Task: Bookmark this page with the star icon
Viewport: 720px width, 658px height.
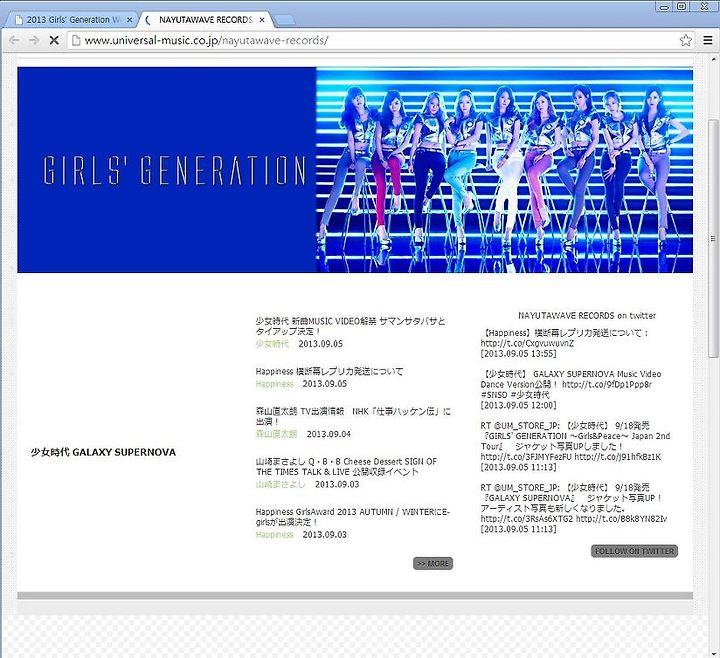Action: [686, 40]
